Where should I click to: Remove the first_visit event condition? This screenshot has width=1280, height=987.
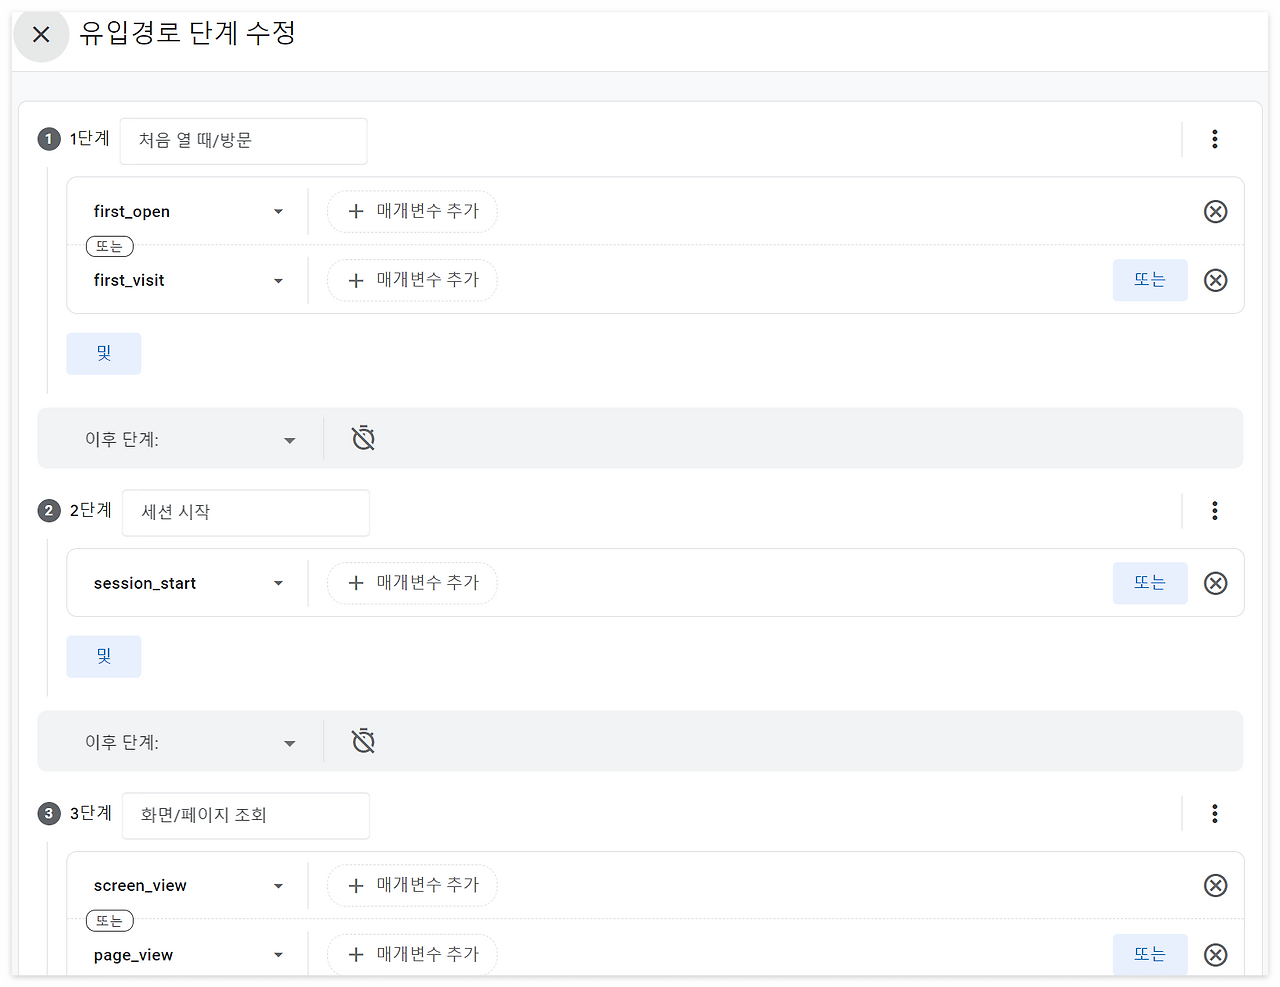(x=1215, y=280)
